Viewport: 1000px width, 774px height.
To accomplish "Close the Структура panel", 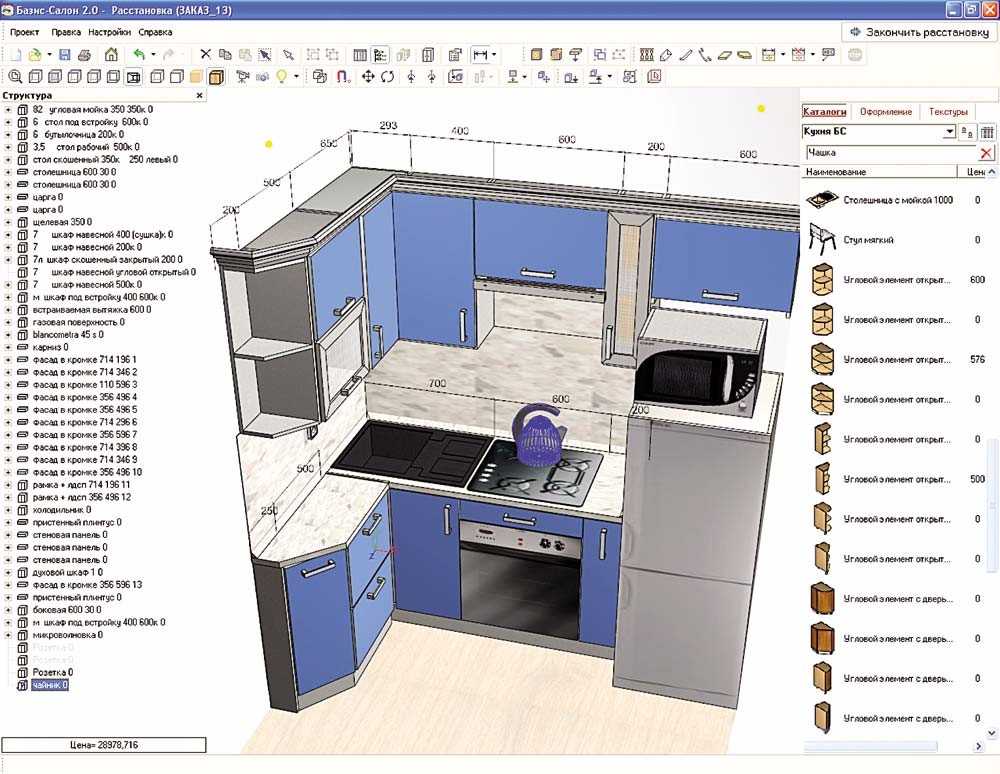I will 200,95.
